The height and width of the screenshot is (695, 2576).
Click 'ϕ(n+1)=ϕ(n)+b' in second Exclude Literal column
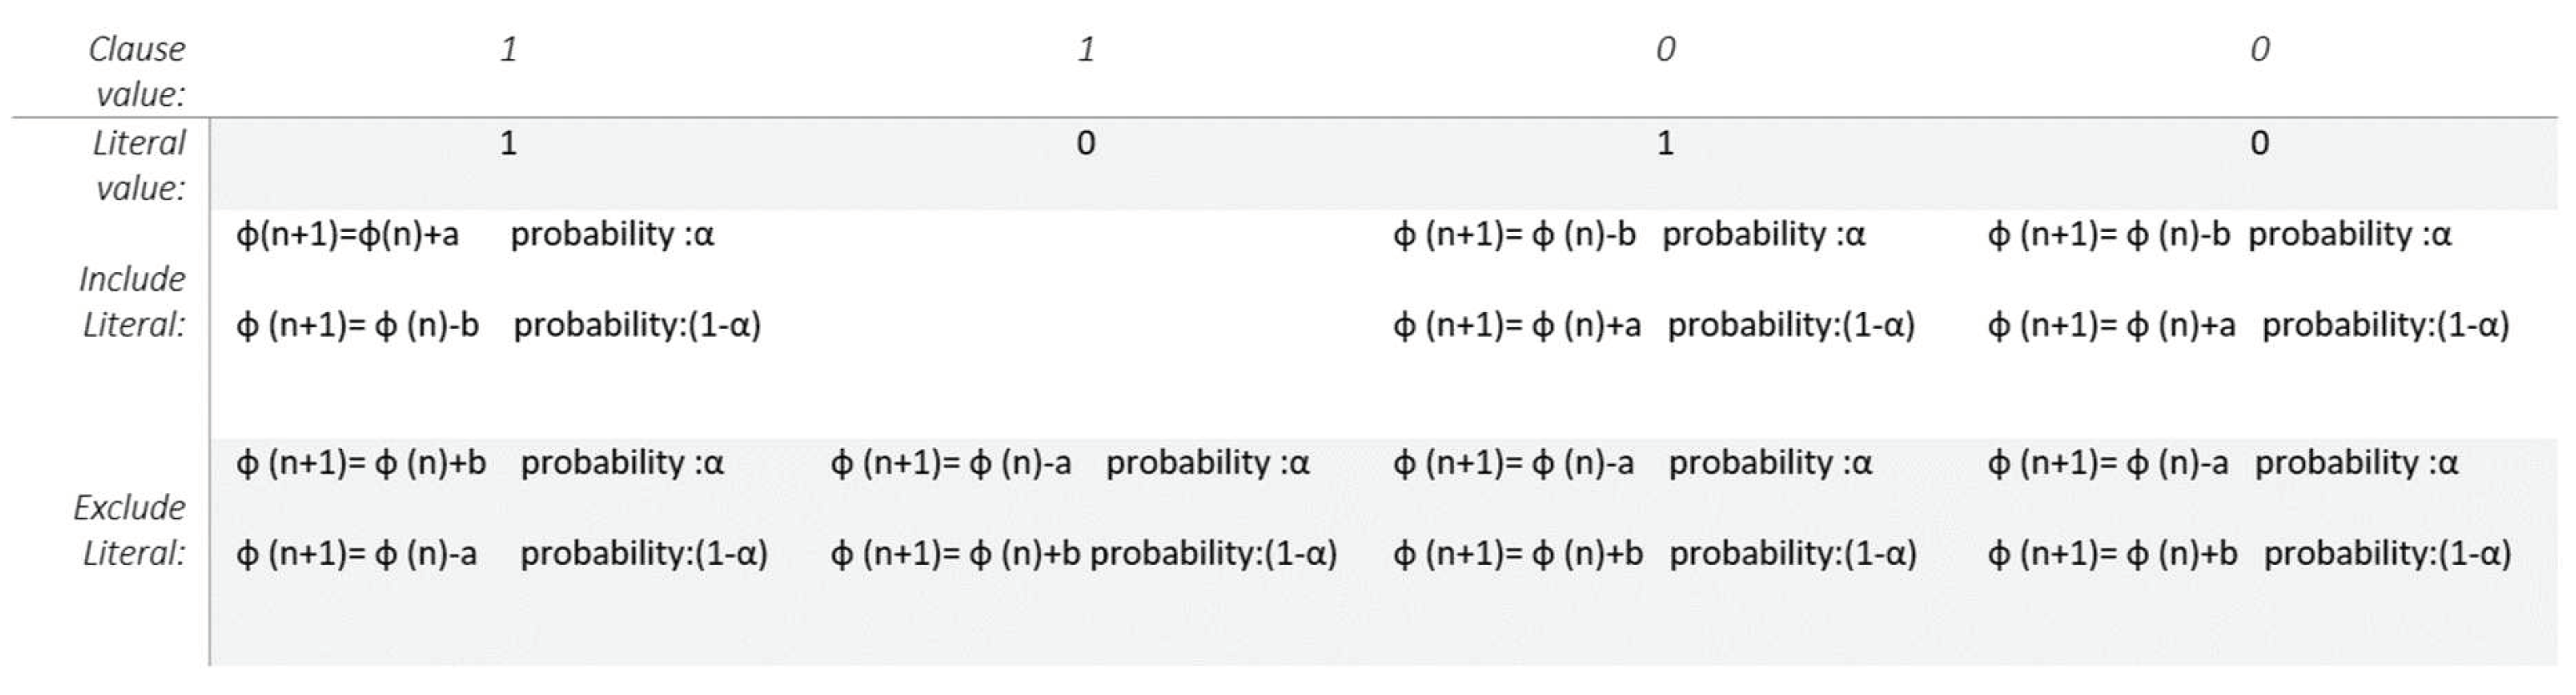[x=955, y=553]
